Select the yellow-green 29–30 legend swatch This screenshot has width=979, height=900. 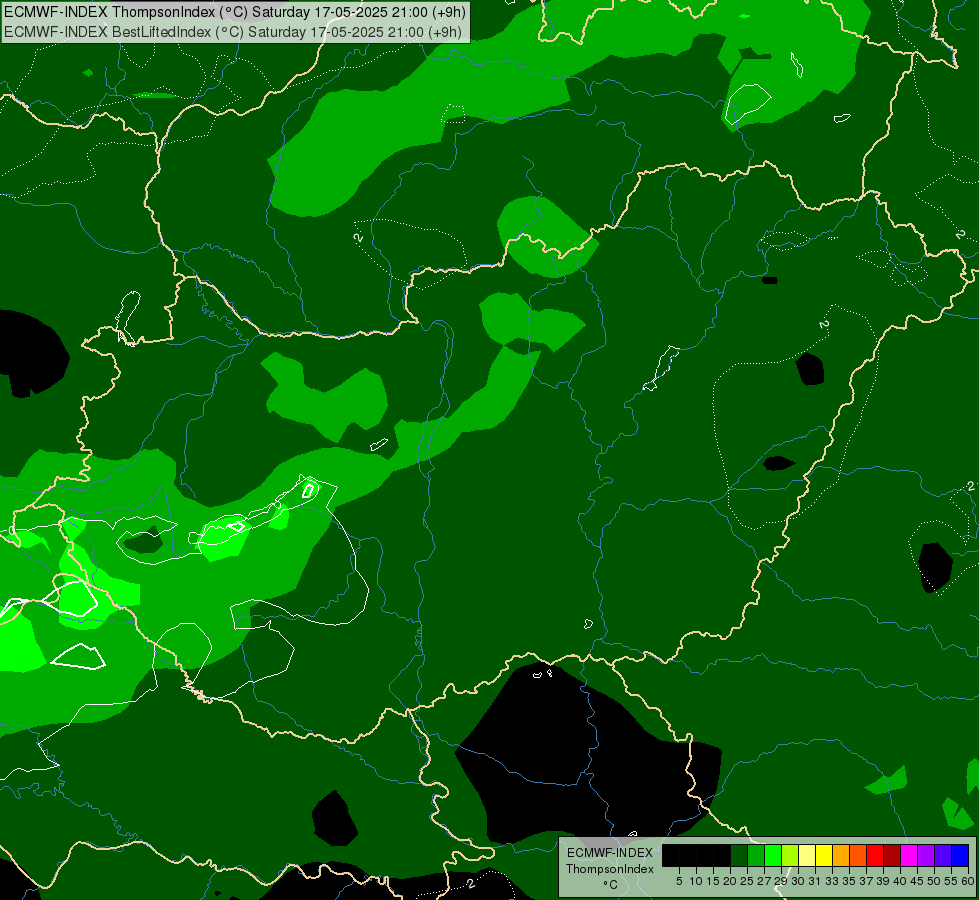click(x=790, y=856)
